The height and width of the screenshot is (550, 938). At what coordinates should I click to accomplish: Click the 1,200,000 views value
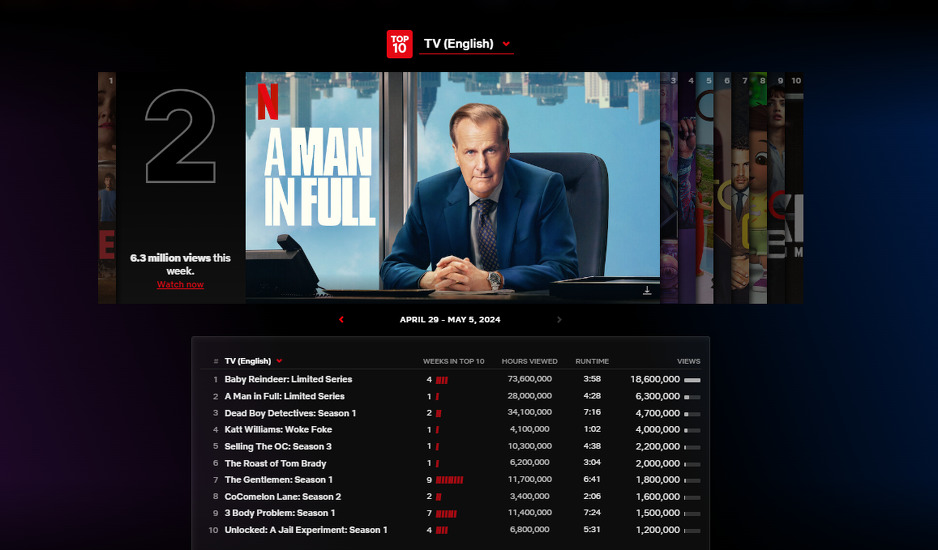pyautogui.click(x=657, y=530)
